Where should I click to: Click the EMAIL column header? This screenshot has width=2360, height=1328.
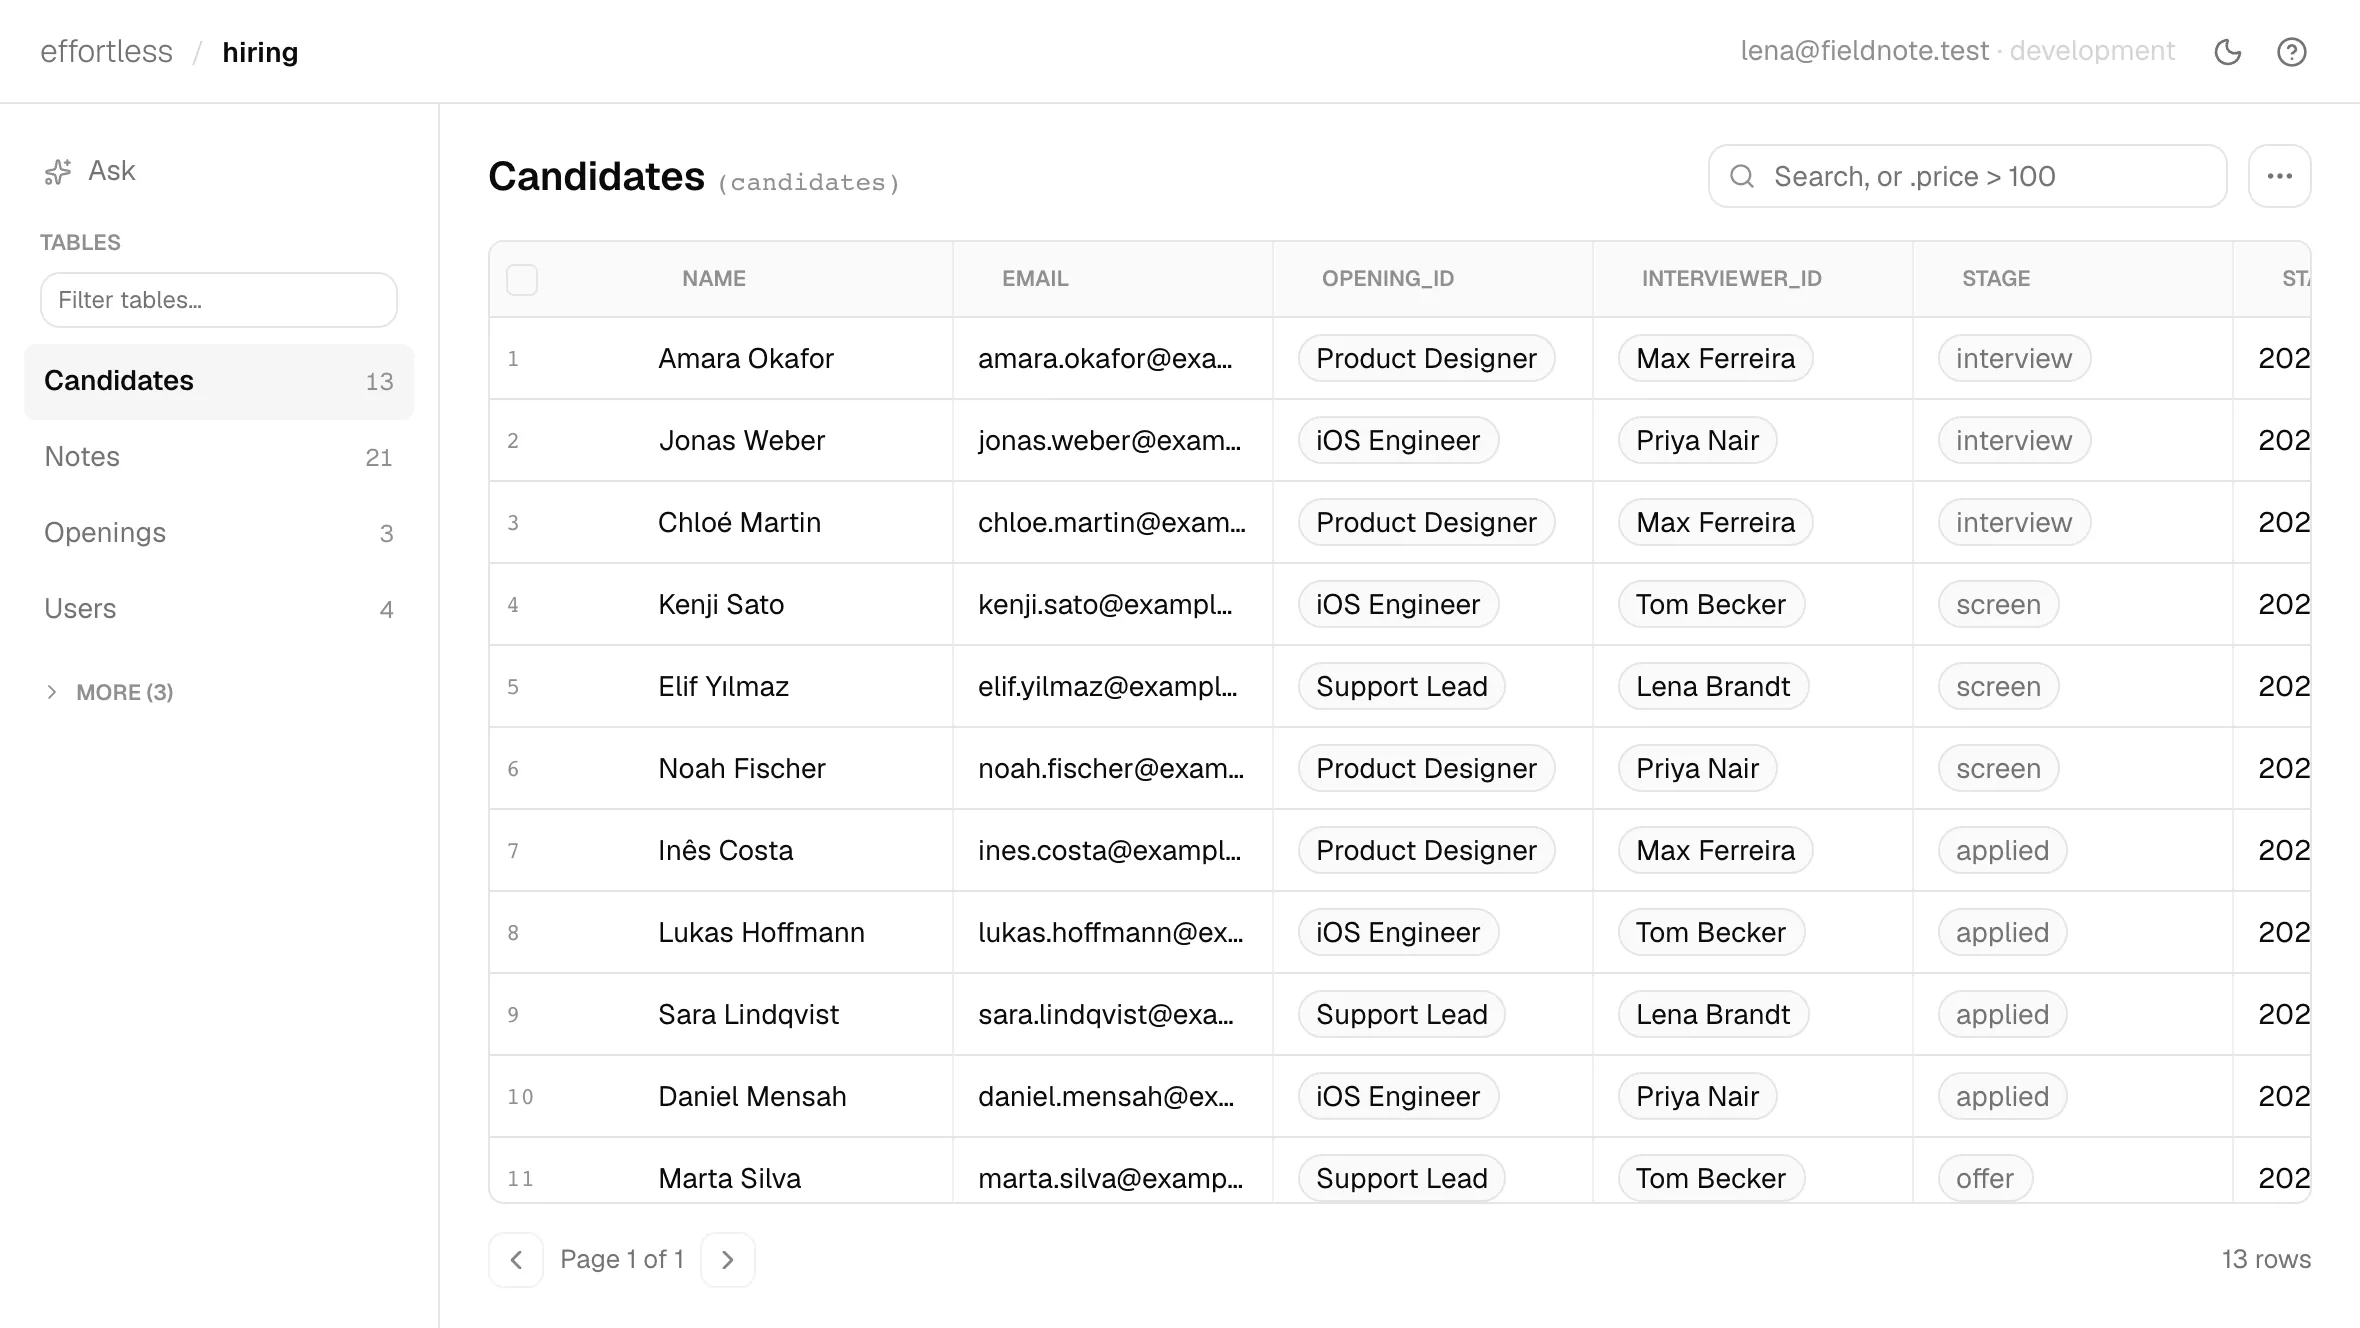1035,279
